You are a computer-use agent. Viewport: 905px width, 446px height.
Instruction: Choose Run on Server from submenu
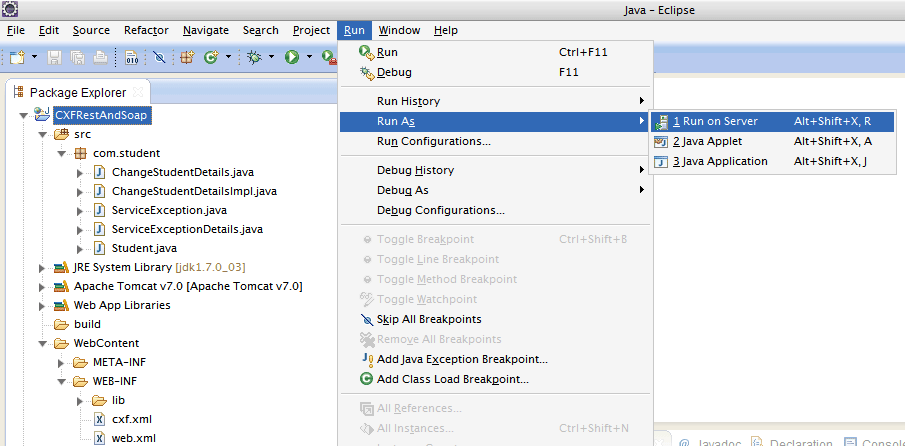click(715, 121)
